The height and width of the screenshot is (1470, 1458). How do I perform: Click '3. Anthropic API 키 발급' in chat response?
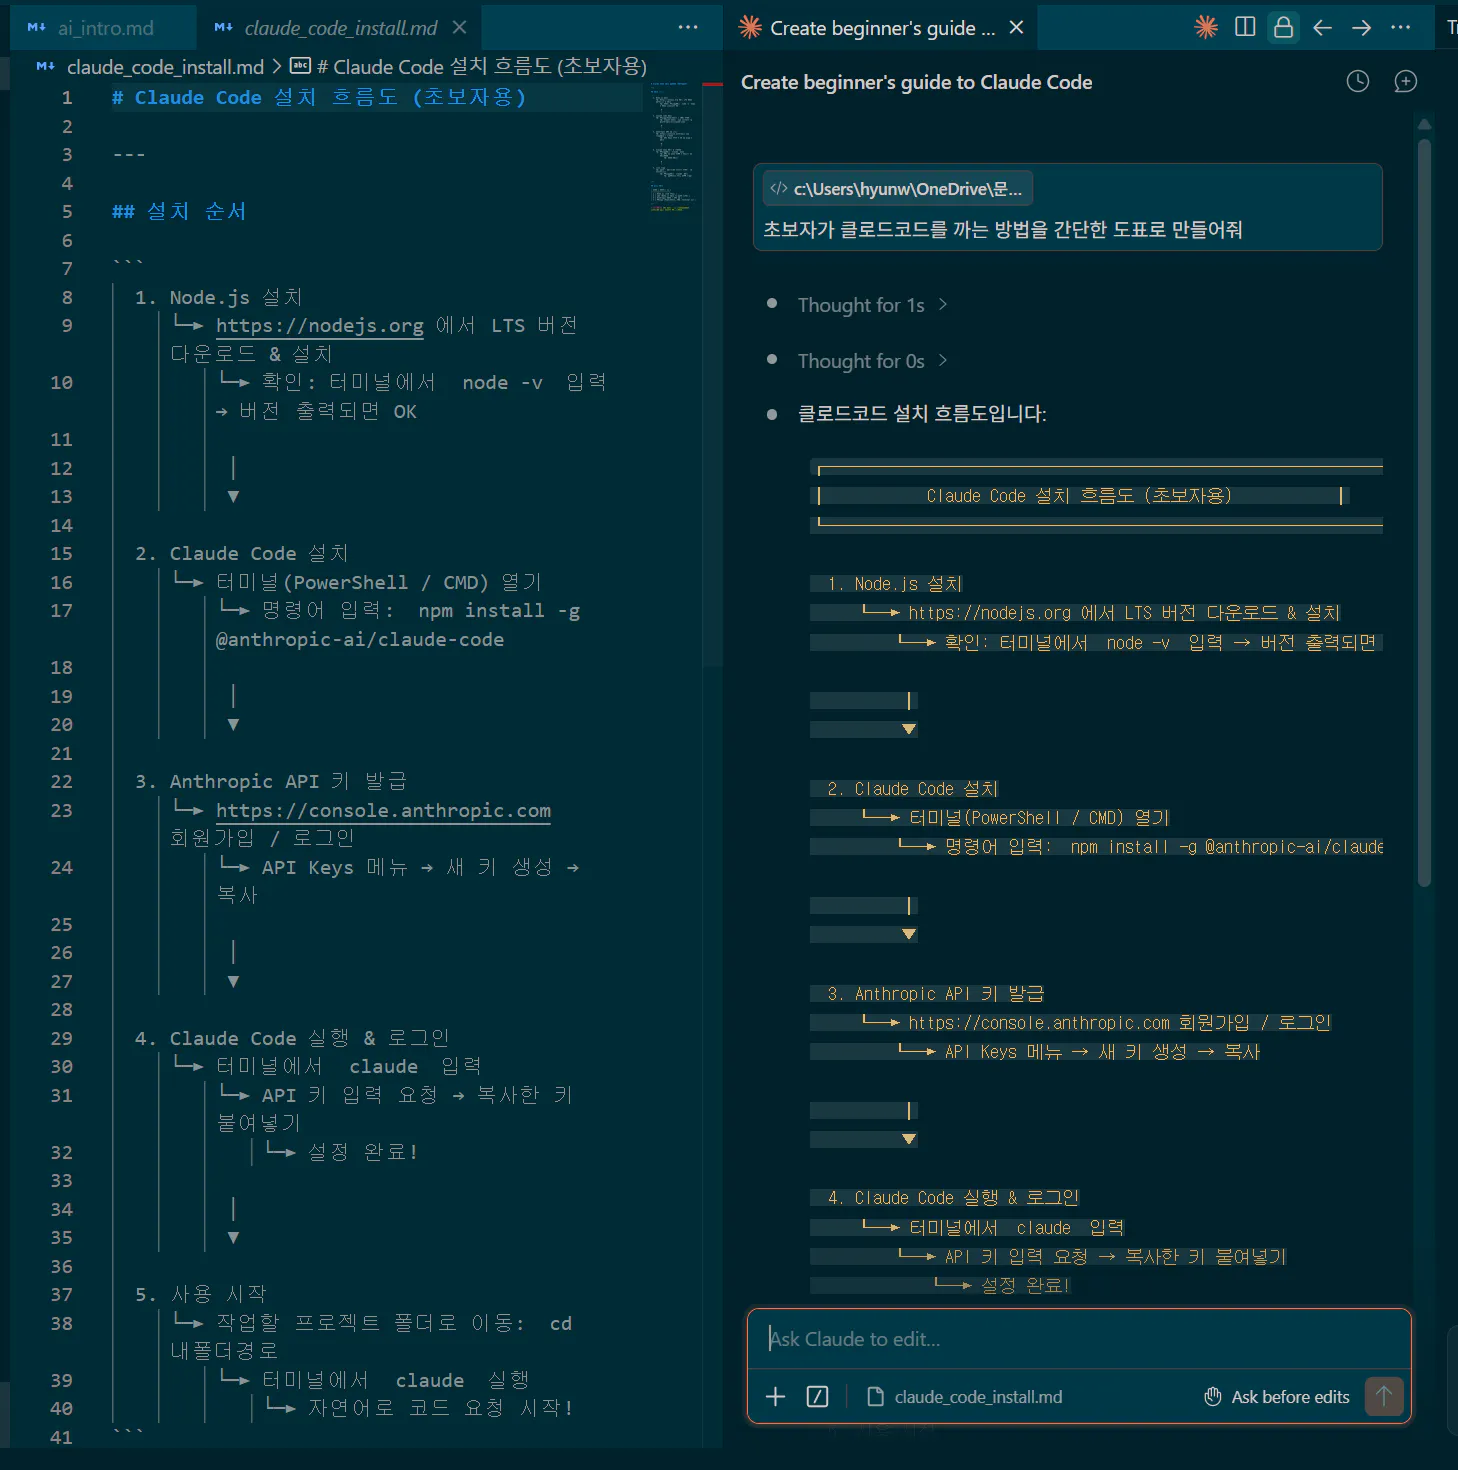coord(936,994)
